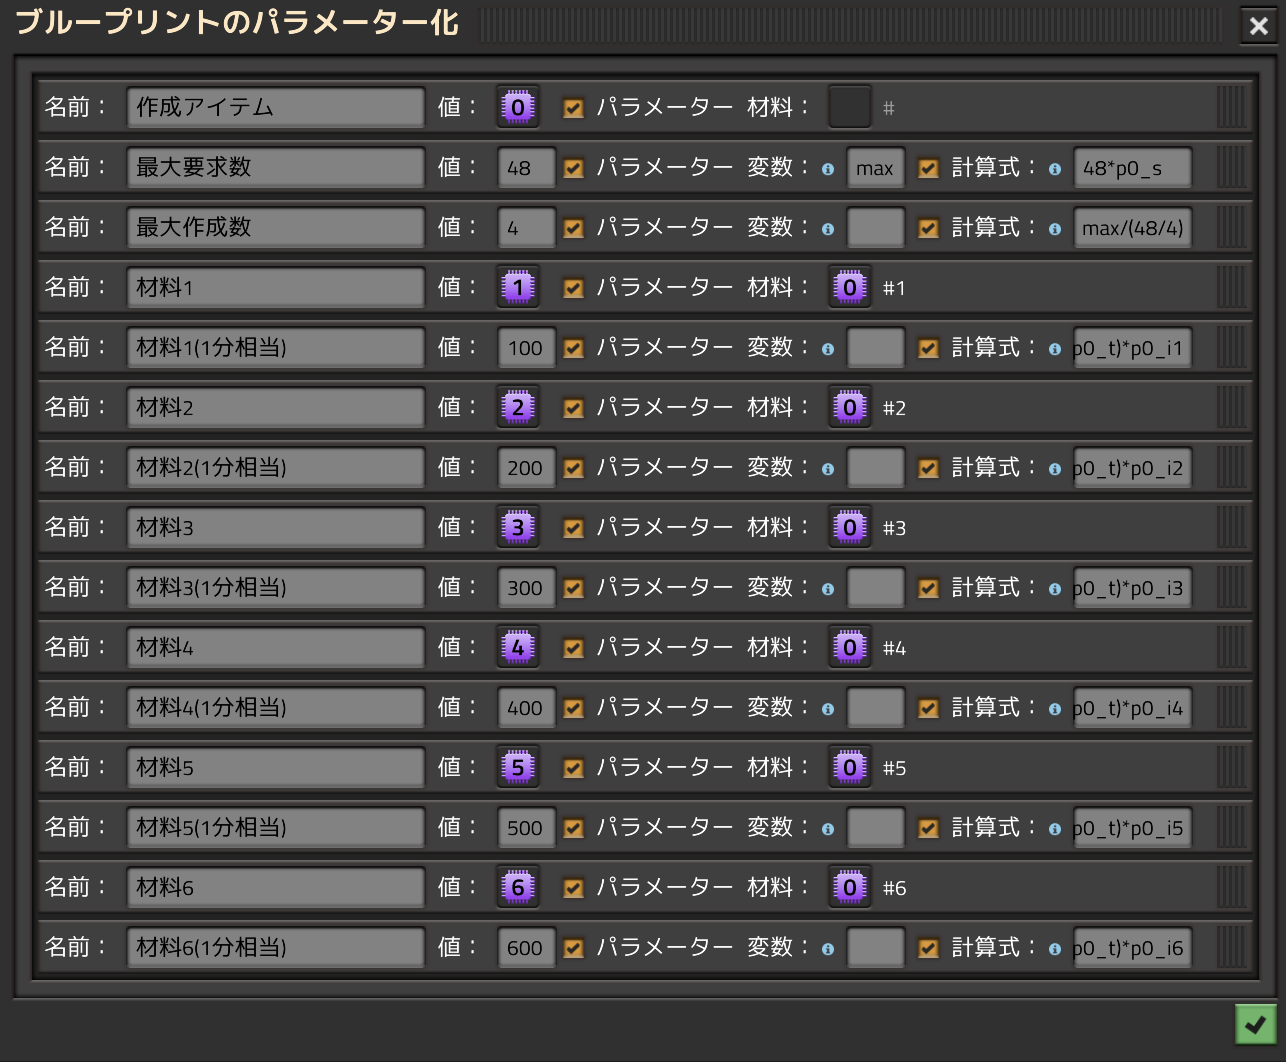Click the empty 材料 slot in the 作成アイテム row
The width and height of the screenshot is (1286, 1062).
(850, 107)
